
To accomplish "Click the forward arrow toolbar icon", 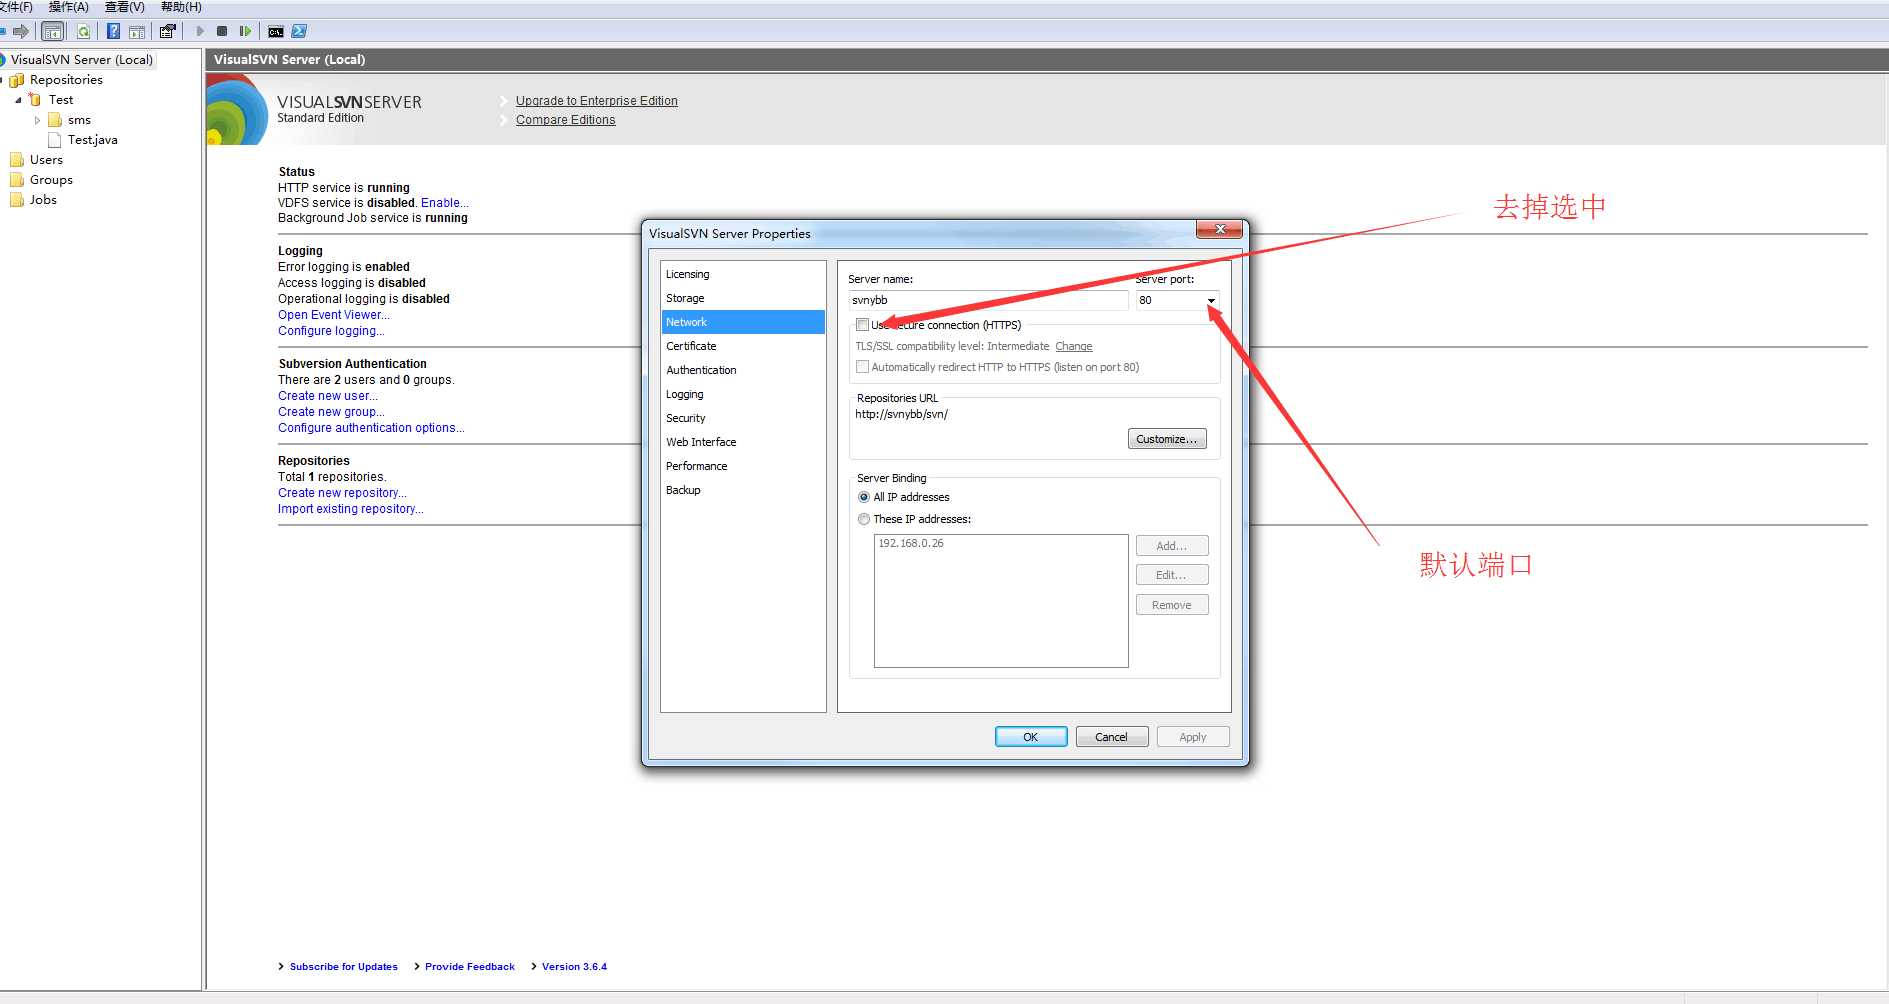I will (x=20, y=31).
